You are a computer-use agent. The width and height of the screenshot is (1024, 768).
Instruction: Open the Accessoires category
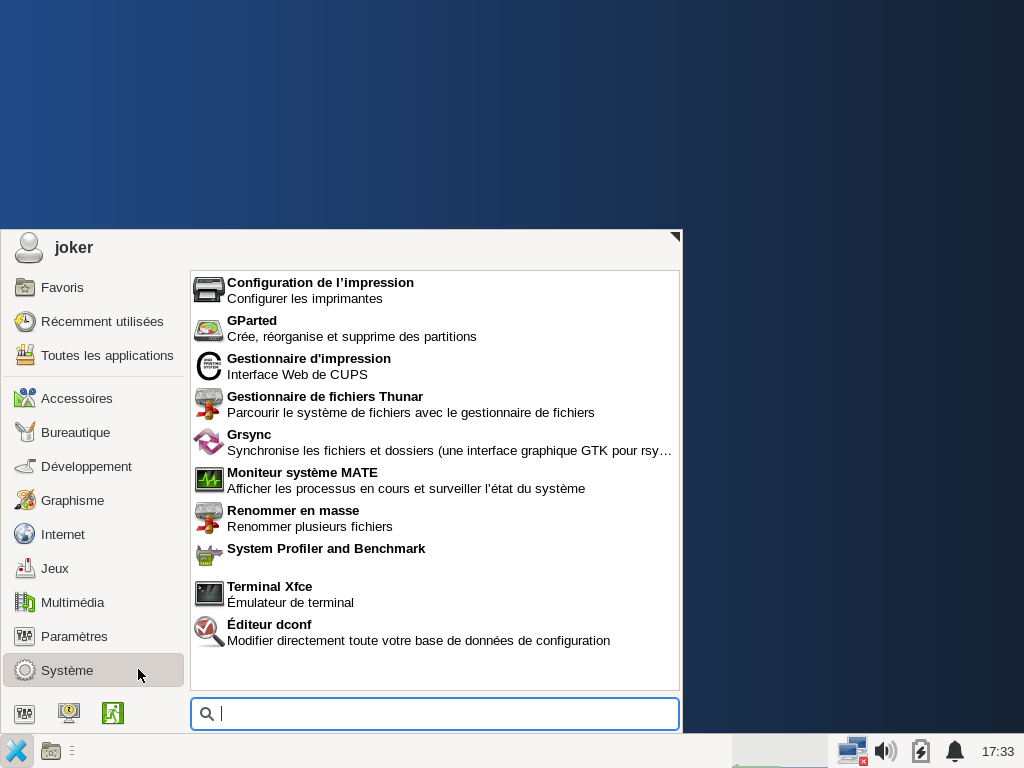tap(93, 398)
